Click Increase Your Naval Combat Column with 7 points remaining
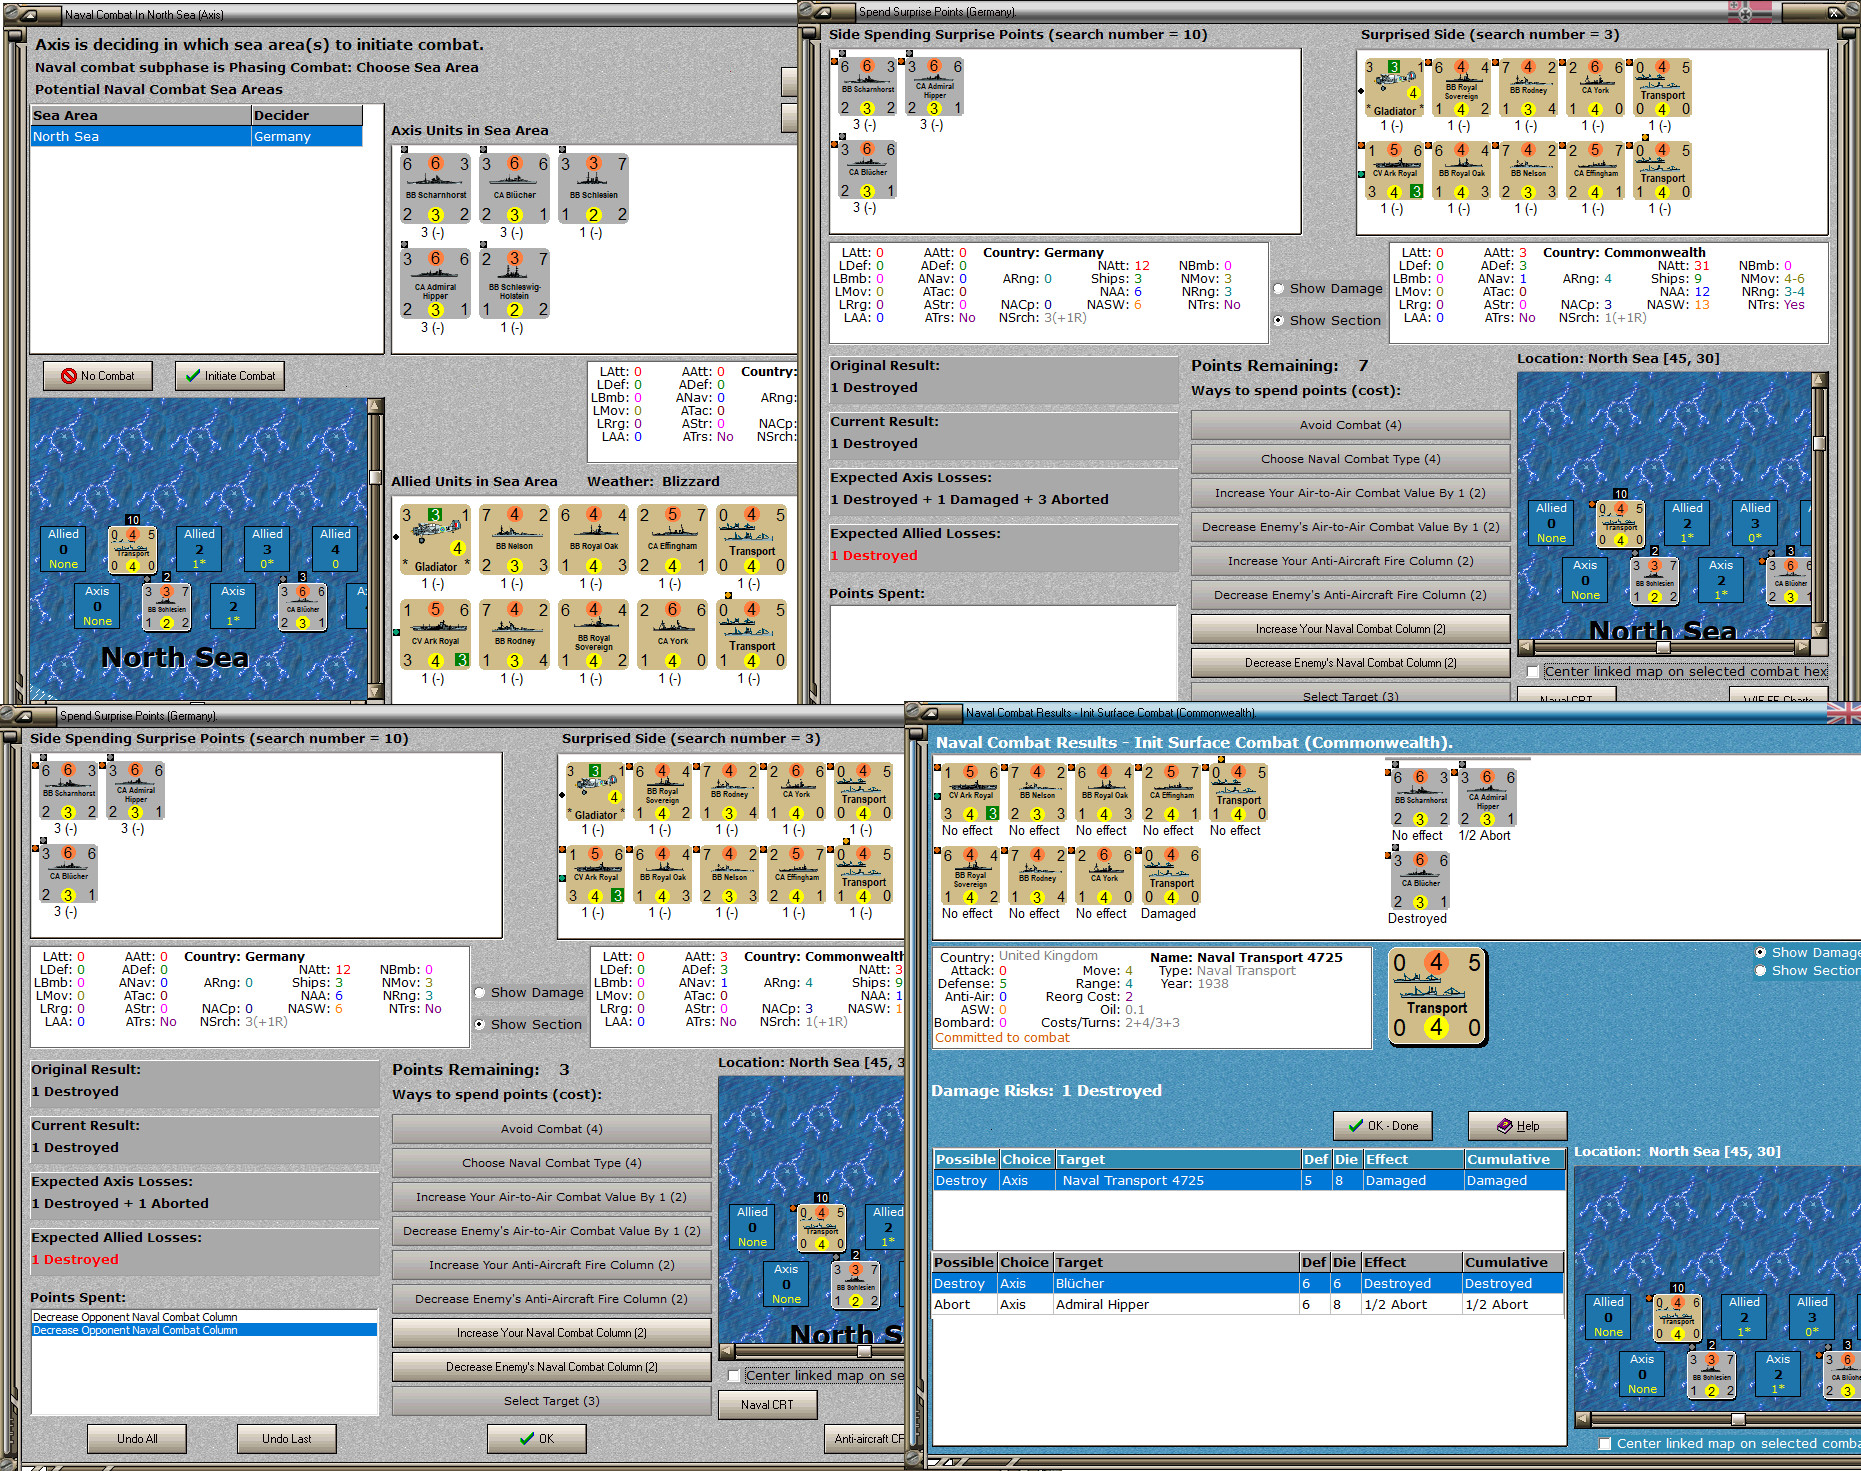1861x1471 pixels. pos(1350,629)
